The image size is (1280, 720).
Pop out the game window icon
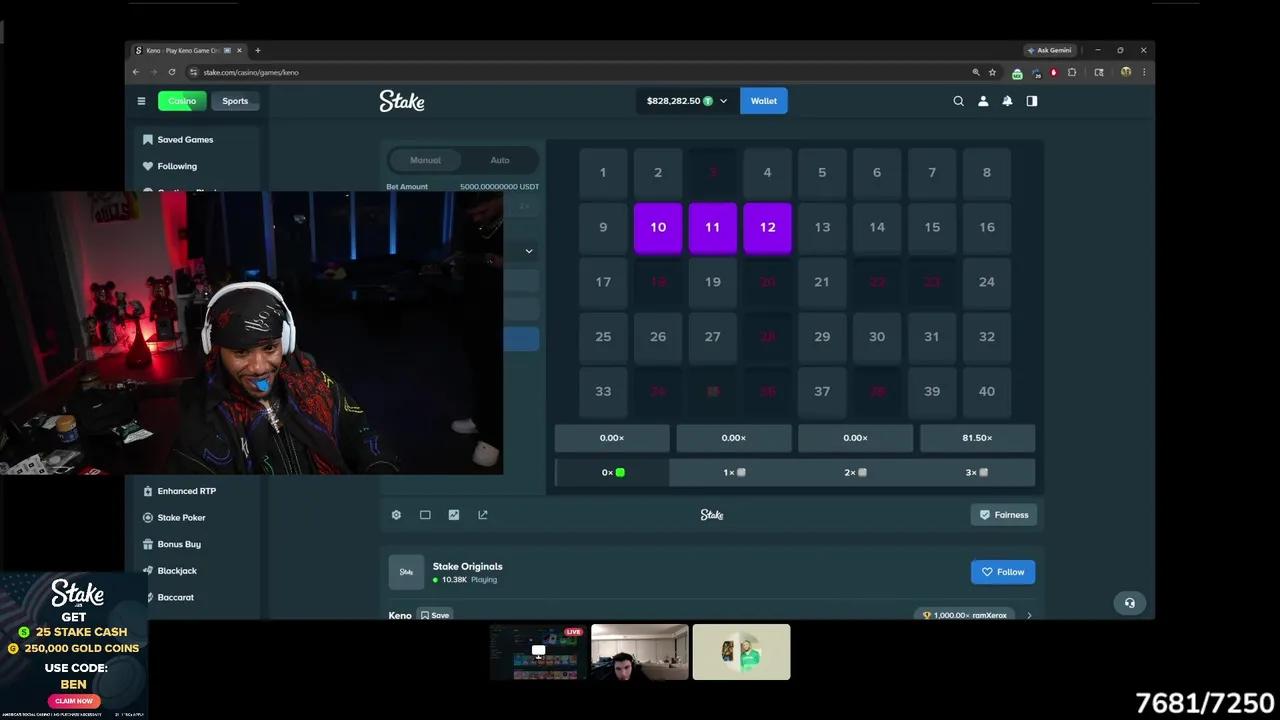[483, 515]
